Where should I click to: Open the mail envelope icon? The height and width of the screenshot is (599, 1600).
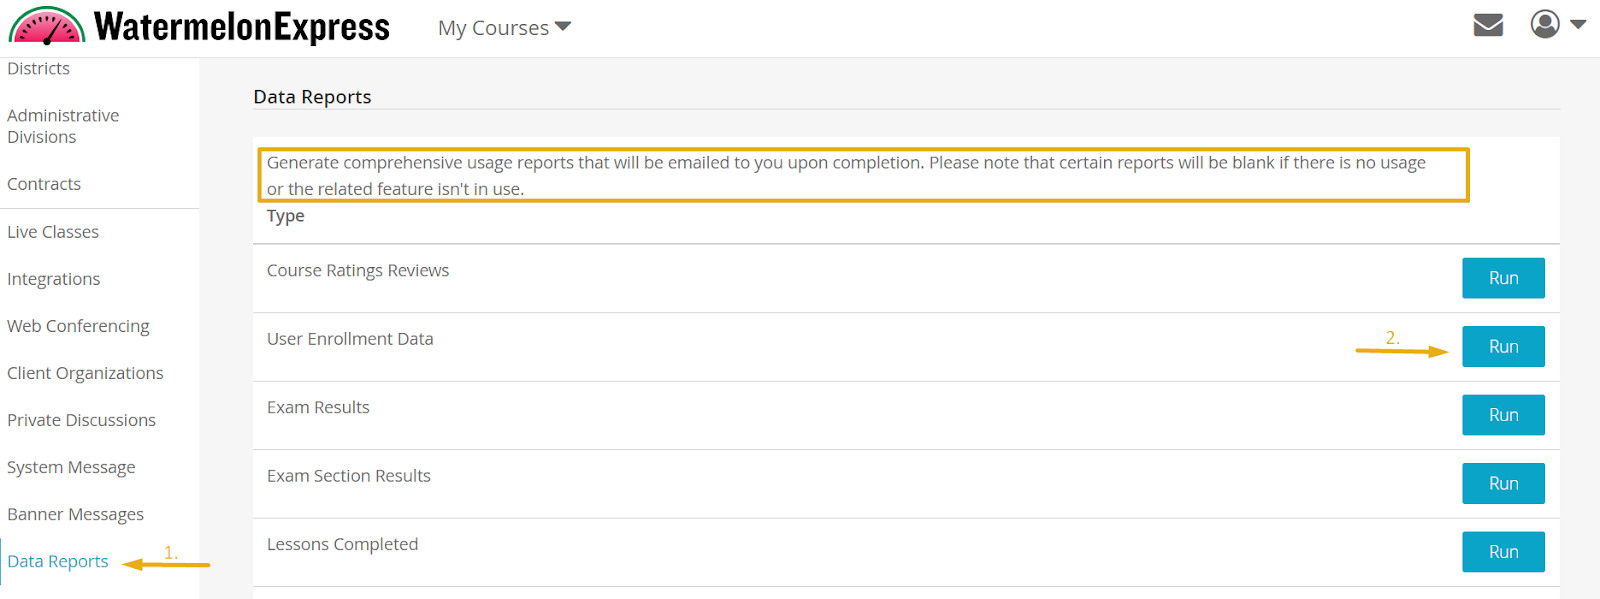[1488, 24]
